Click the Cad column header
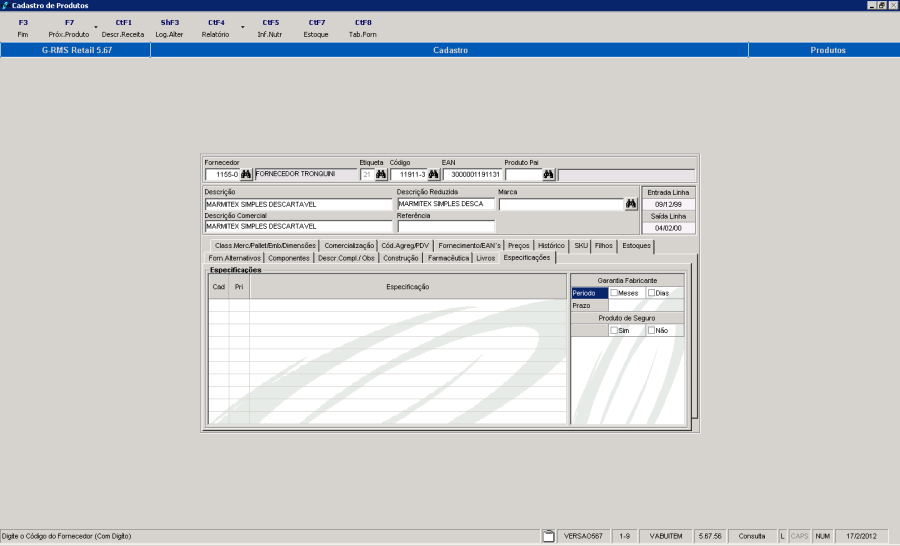 pos(219,286)
